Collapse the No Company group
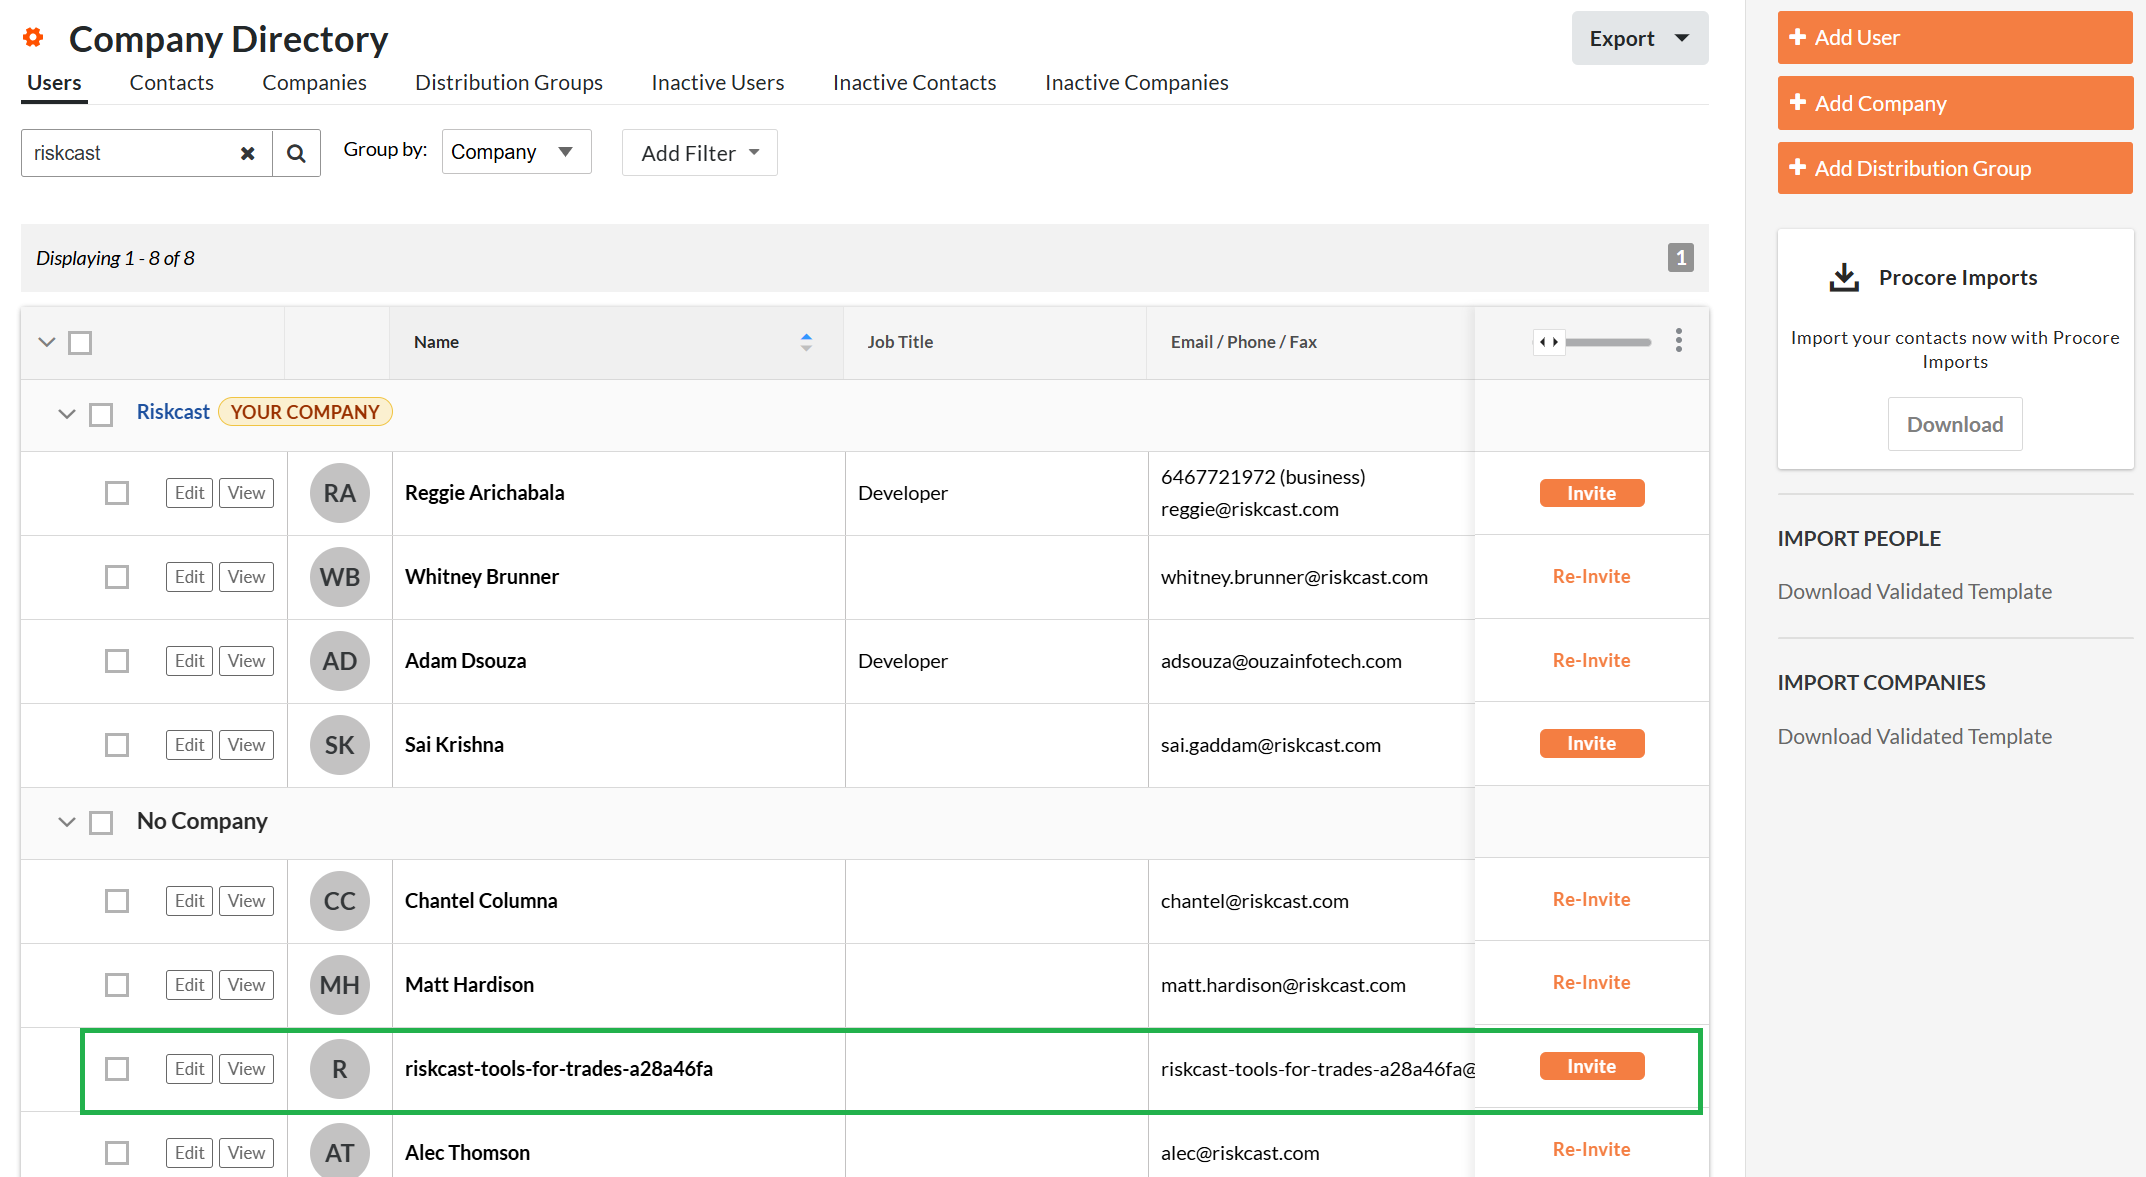The width and height of the screenshot is (2146, 1177). pyautogui.click(x=67, y=822)
